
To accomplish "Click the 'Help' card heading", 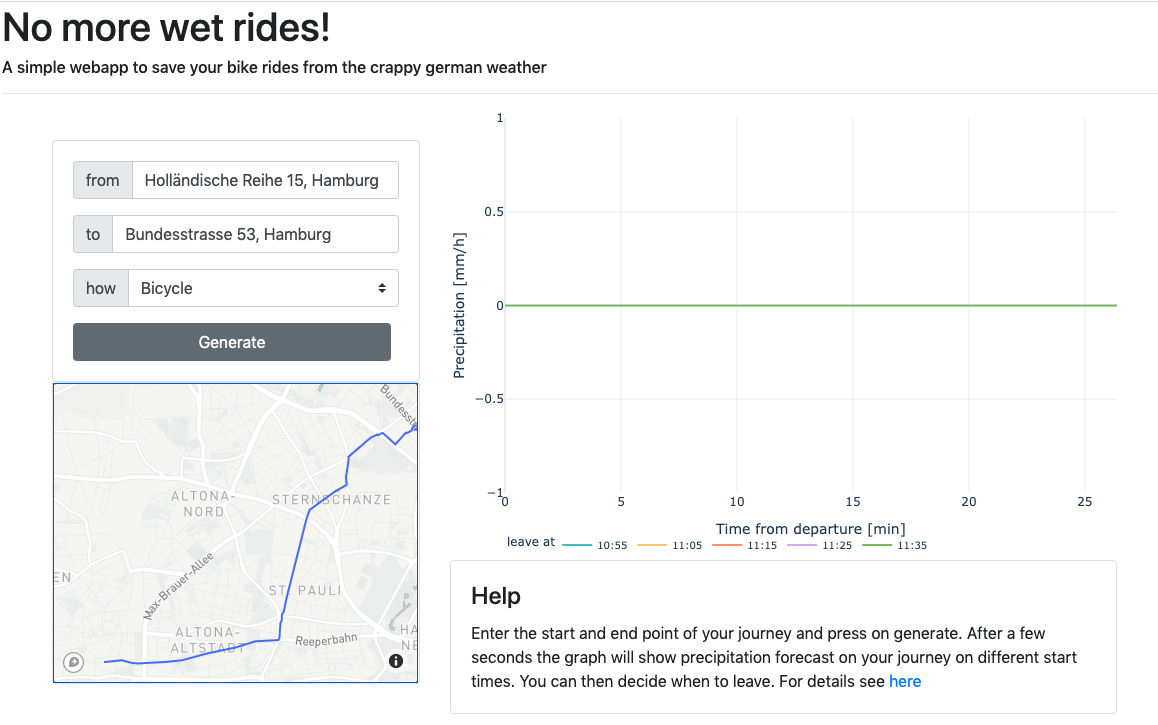I will [x=496, y=596].
